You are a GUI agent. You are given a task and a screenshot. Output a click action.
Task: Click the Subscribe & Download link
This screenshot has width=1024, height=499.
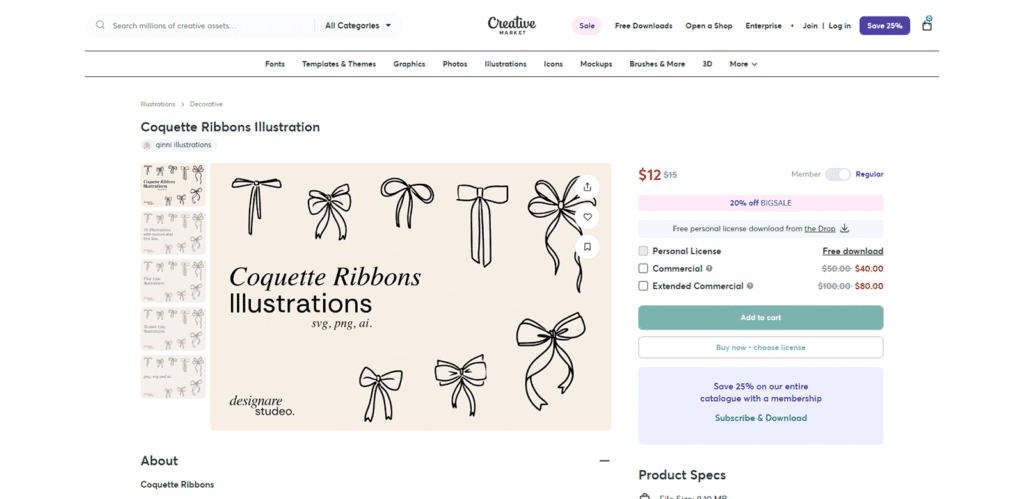(x=760, y=418)
